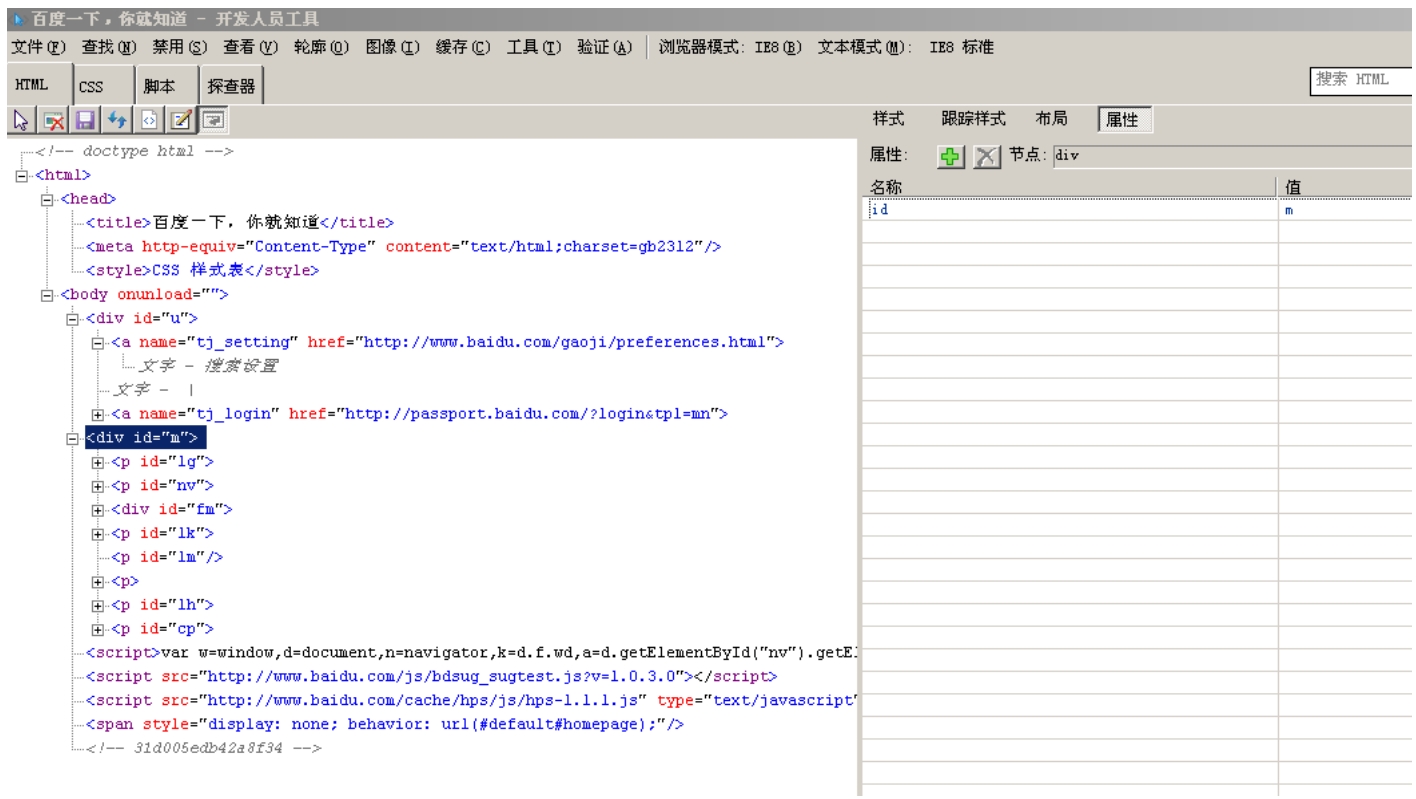Select the highlighted div id="m" row
The image size is (1416, 799).
tap(146, 438)
